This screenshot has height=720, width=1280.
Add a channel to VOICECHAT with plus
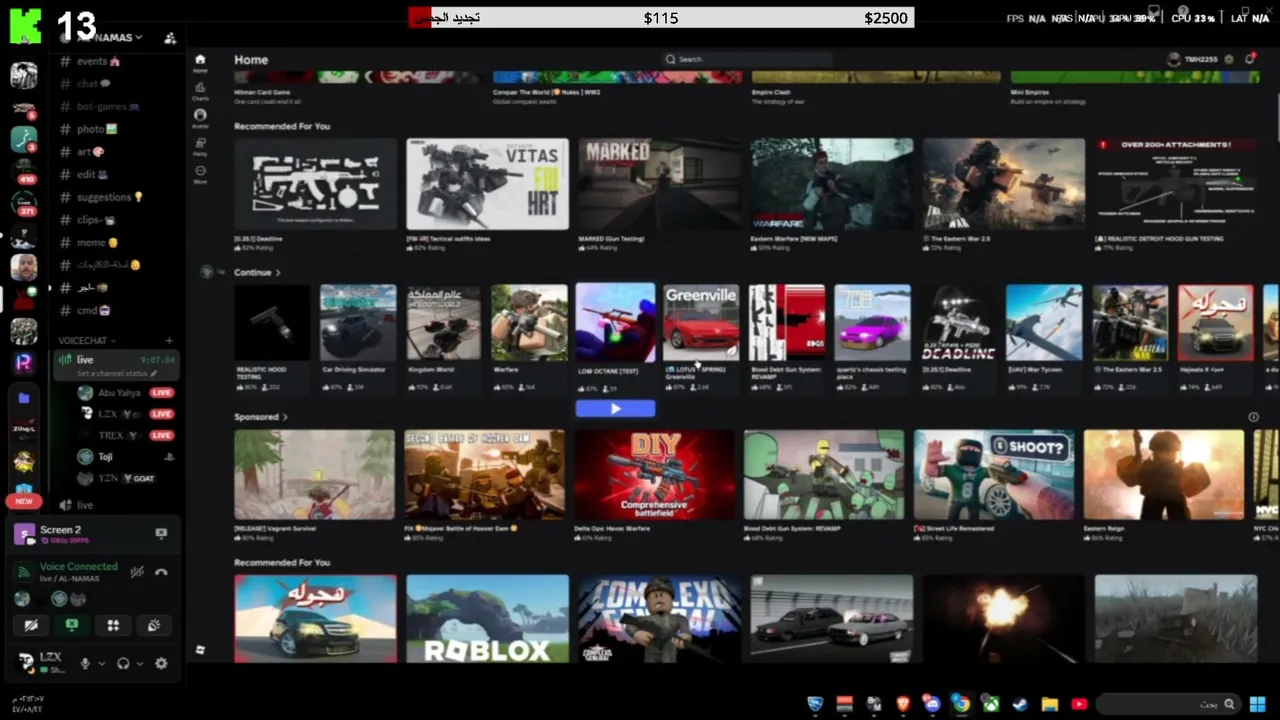[x=169, y=341]
